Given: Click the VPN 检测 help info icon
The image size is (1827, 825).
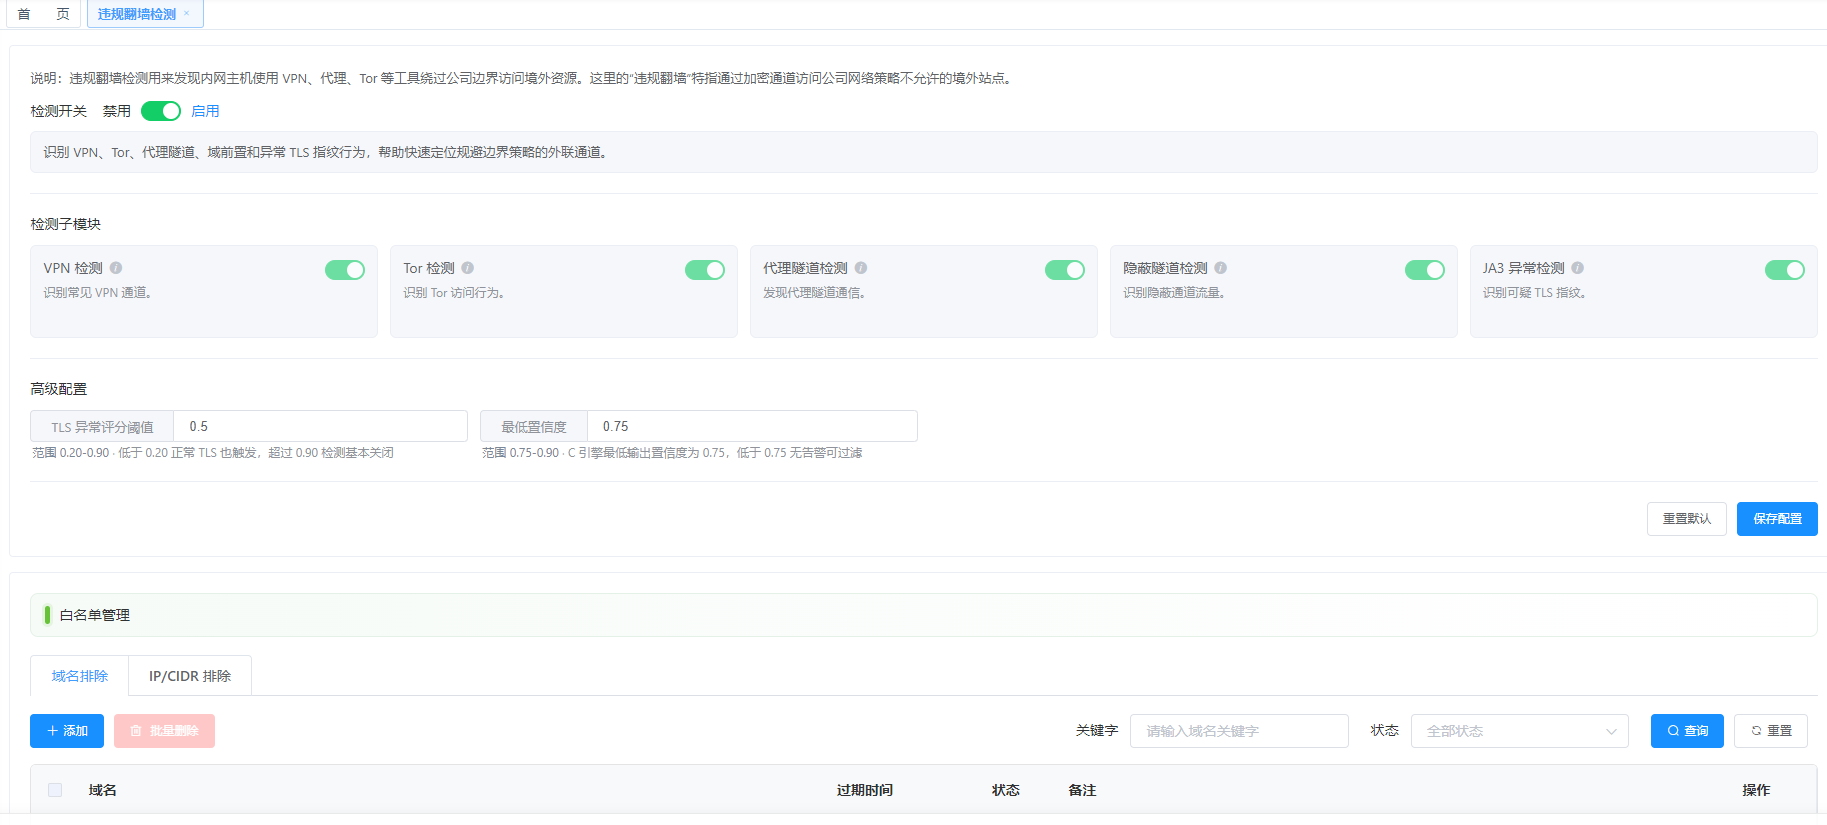Looking at the screenshot, I should coord(116,268).
